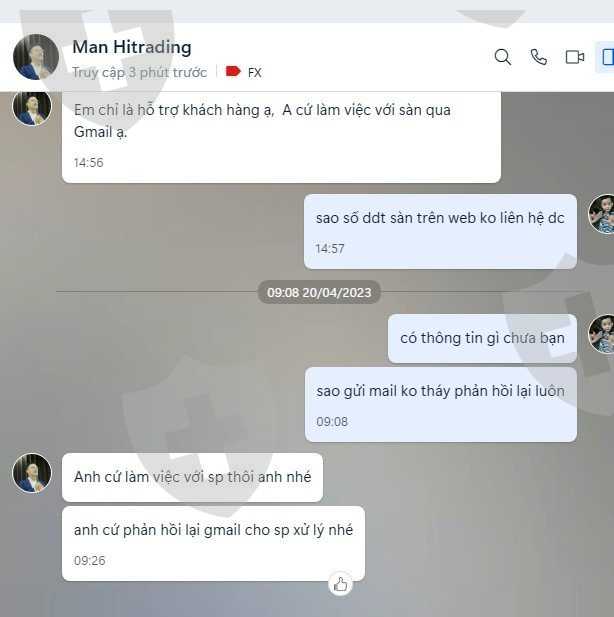Image resolution: width=614 pixels, height=617 pixels.
Task: Select the 'Em chỉ là hỗ trợ khách hàng' message
Action: coord(281,137)
